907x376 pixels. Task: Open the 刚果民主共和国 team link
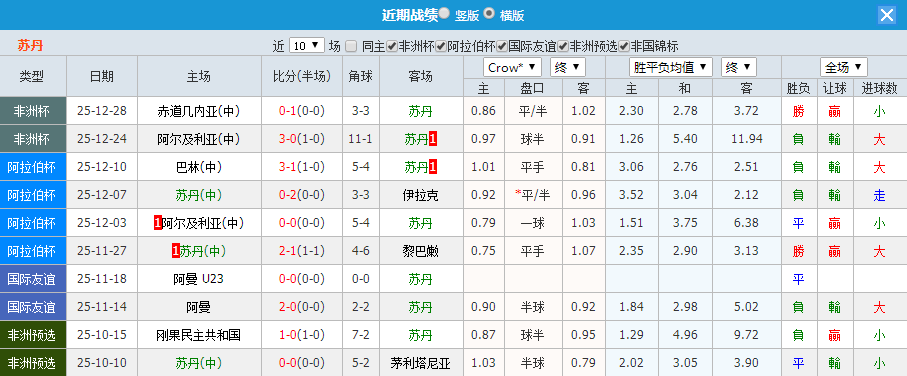[x=198, y=335]
